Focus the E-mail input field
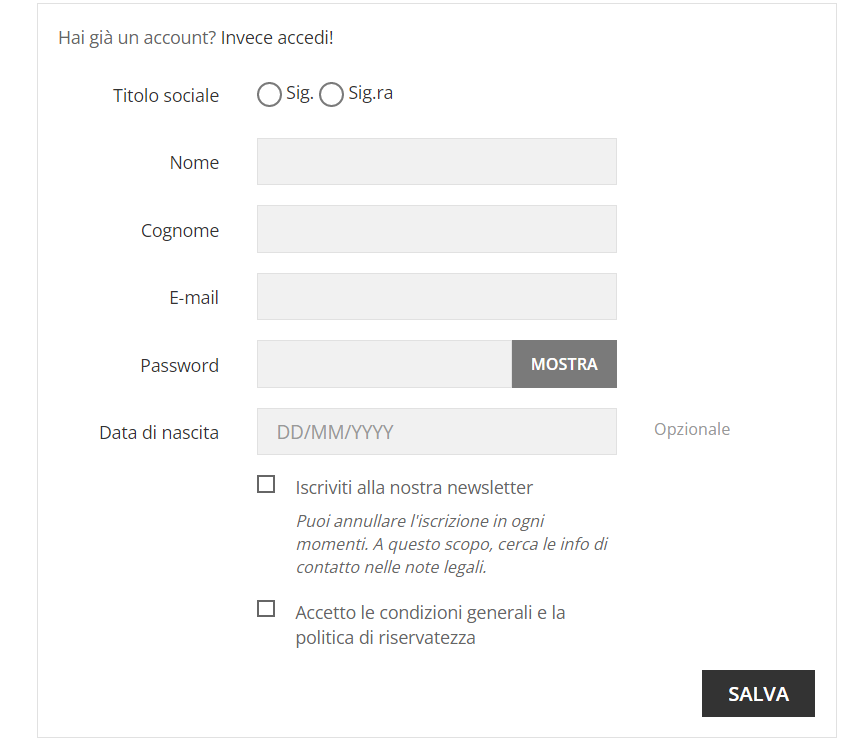Image resolution: width=853 pixels, height=740 pixels. [436, 297]
